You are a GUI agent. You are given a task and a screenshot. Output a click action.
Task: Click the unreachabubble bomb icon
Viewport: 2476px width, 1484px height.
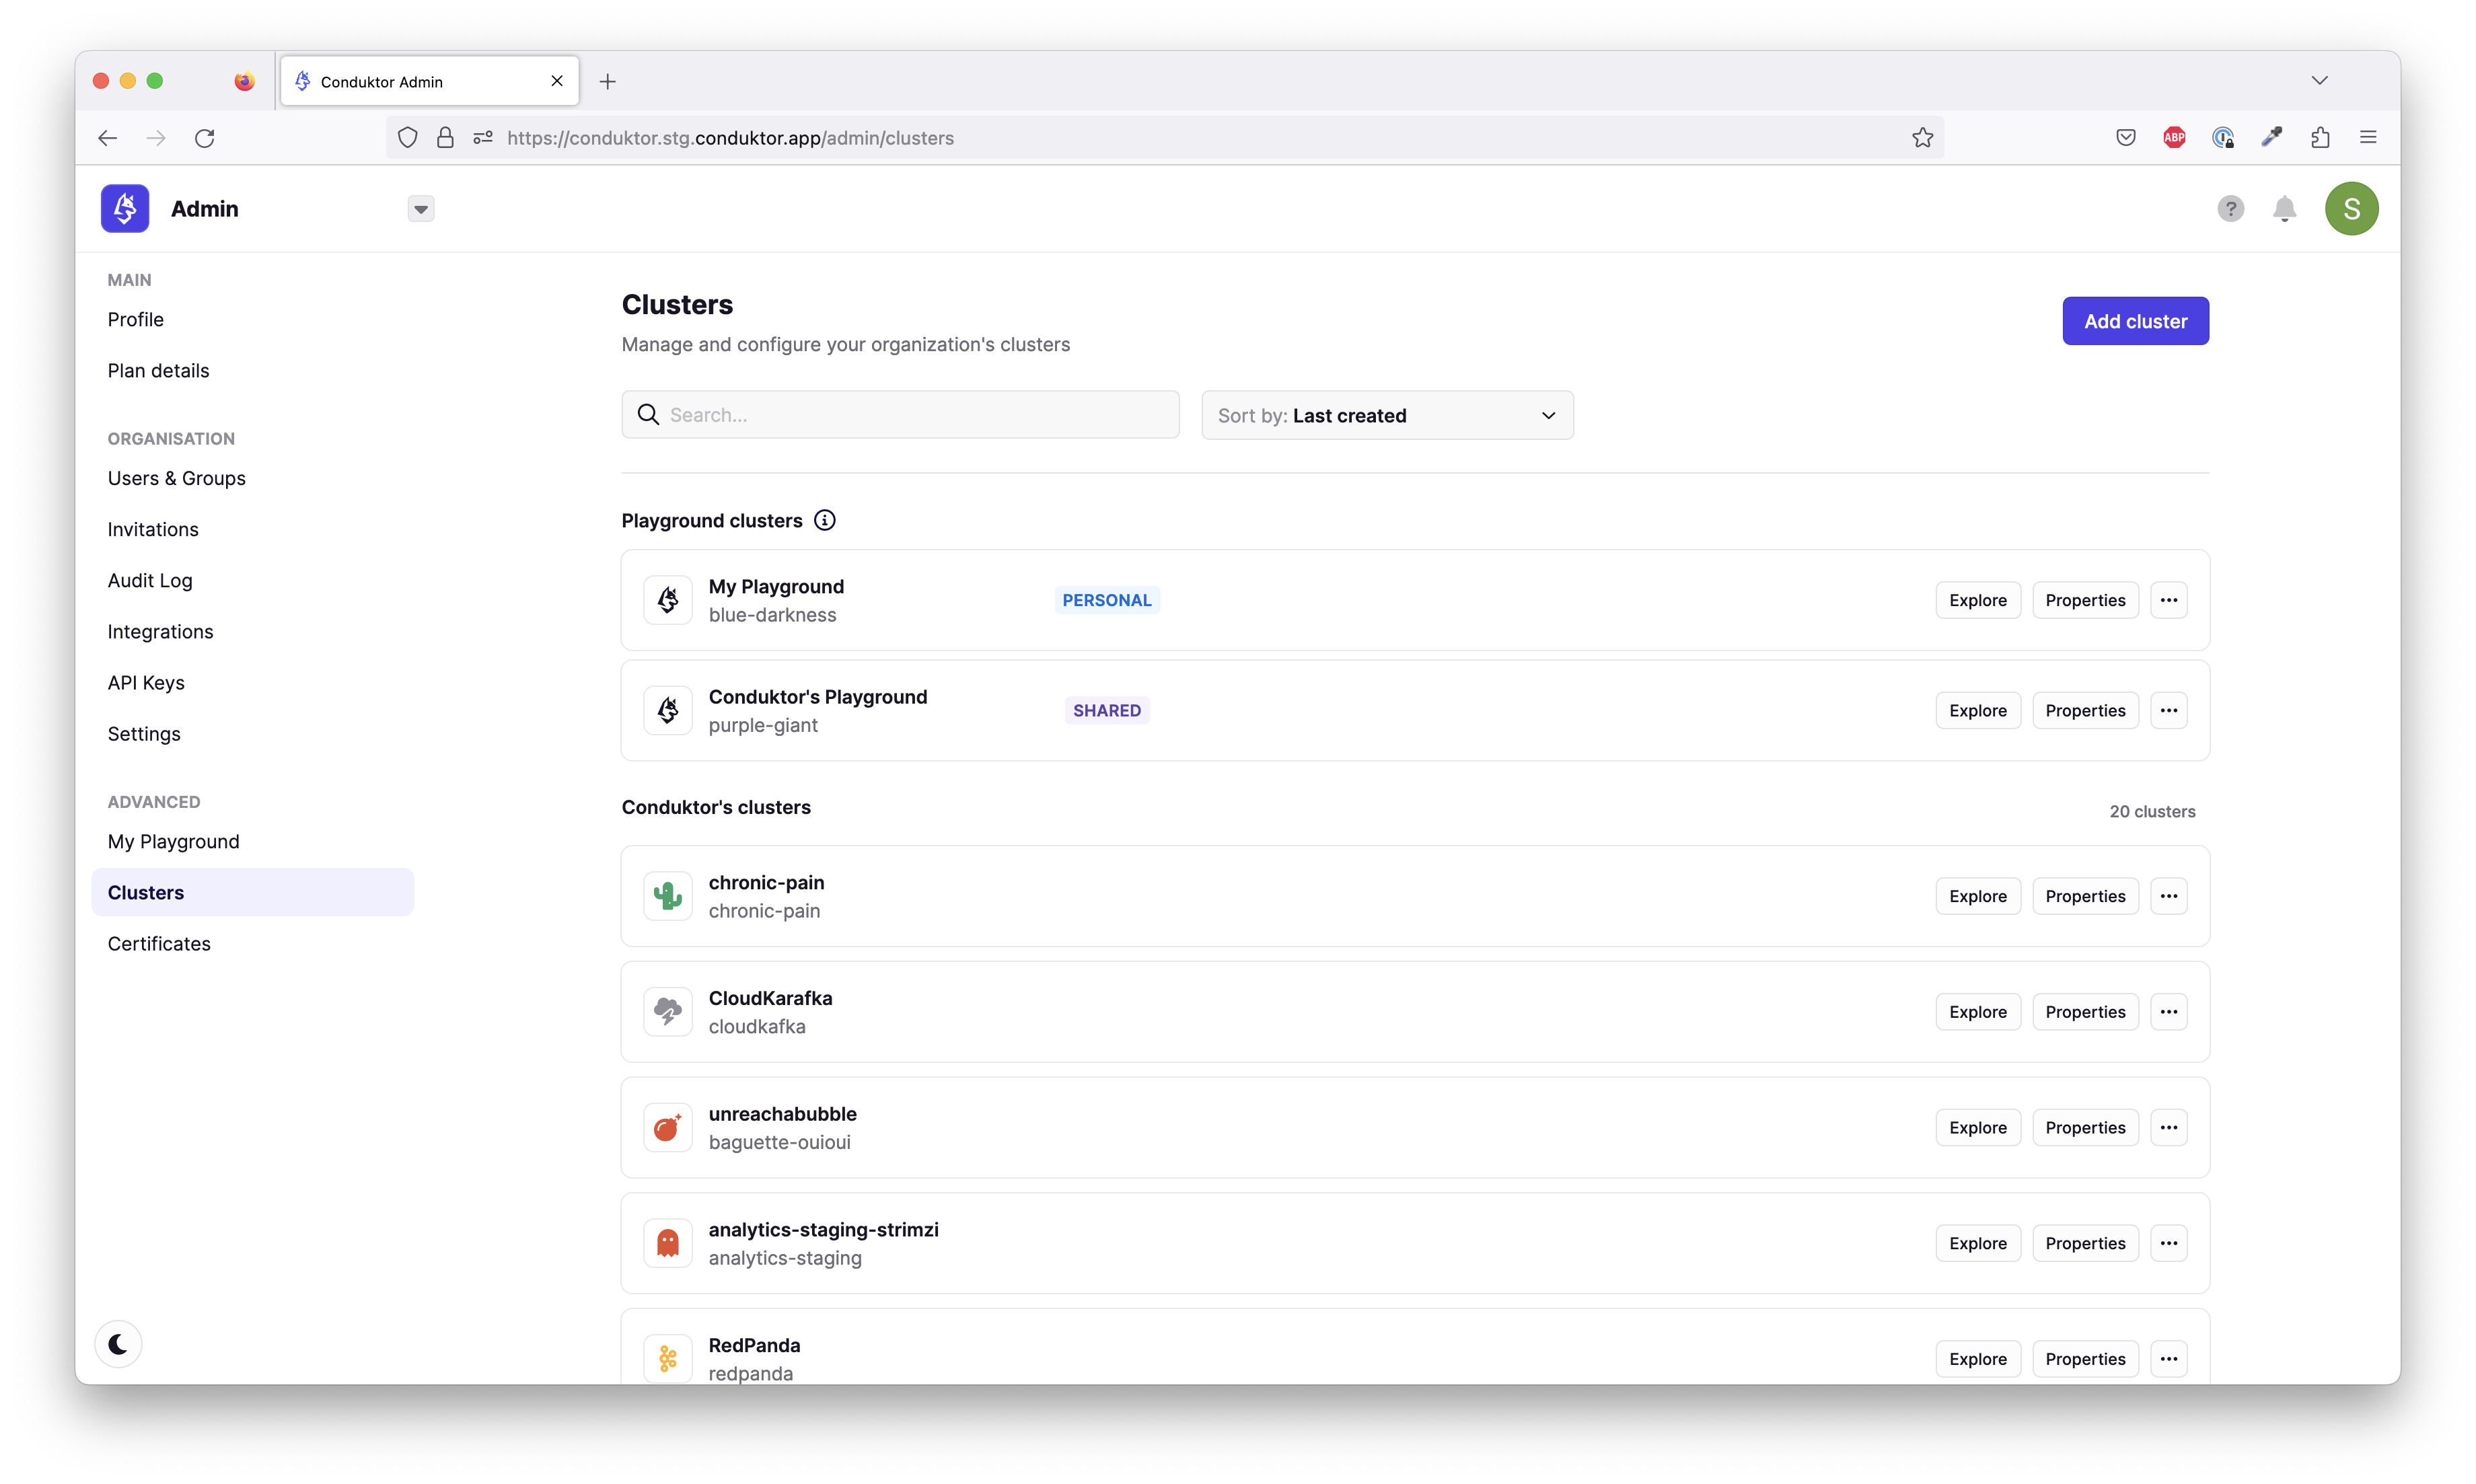coord(668,1127)
